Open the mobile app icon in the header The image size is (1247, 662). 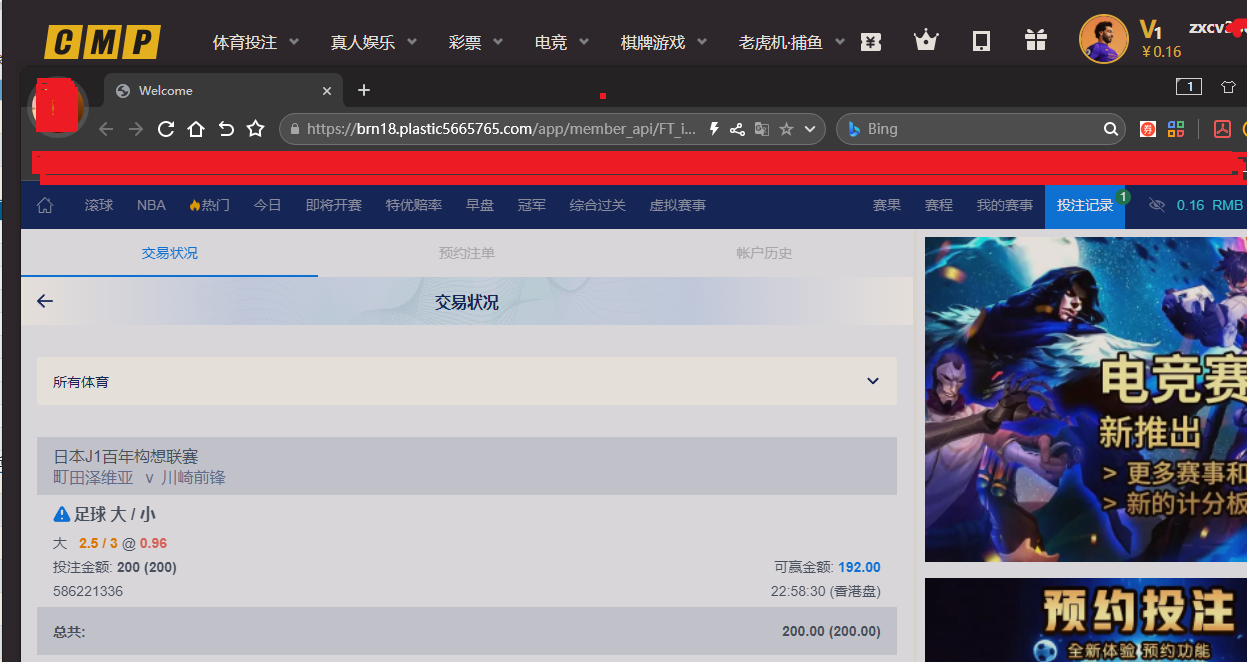tap(980, 40)
